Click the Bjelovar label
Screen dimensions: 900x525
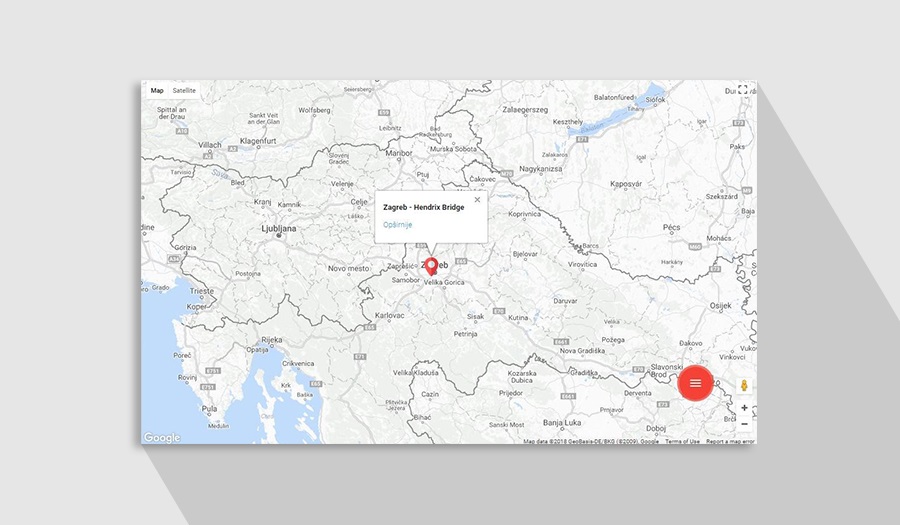[525, 254]
